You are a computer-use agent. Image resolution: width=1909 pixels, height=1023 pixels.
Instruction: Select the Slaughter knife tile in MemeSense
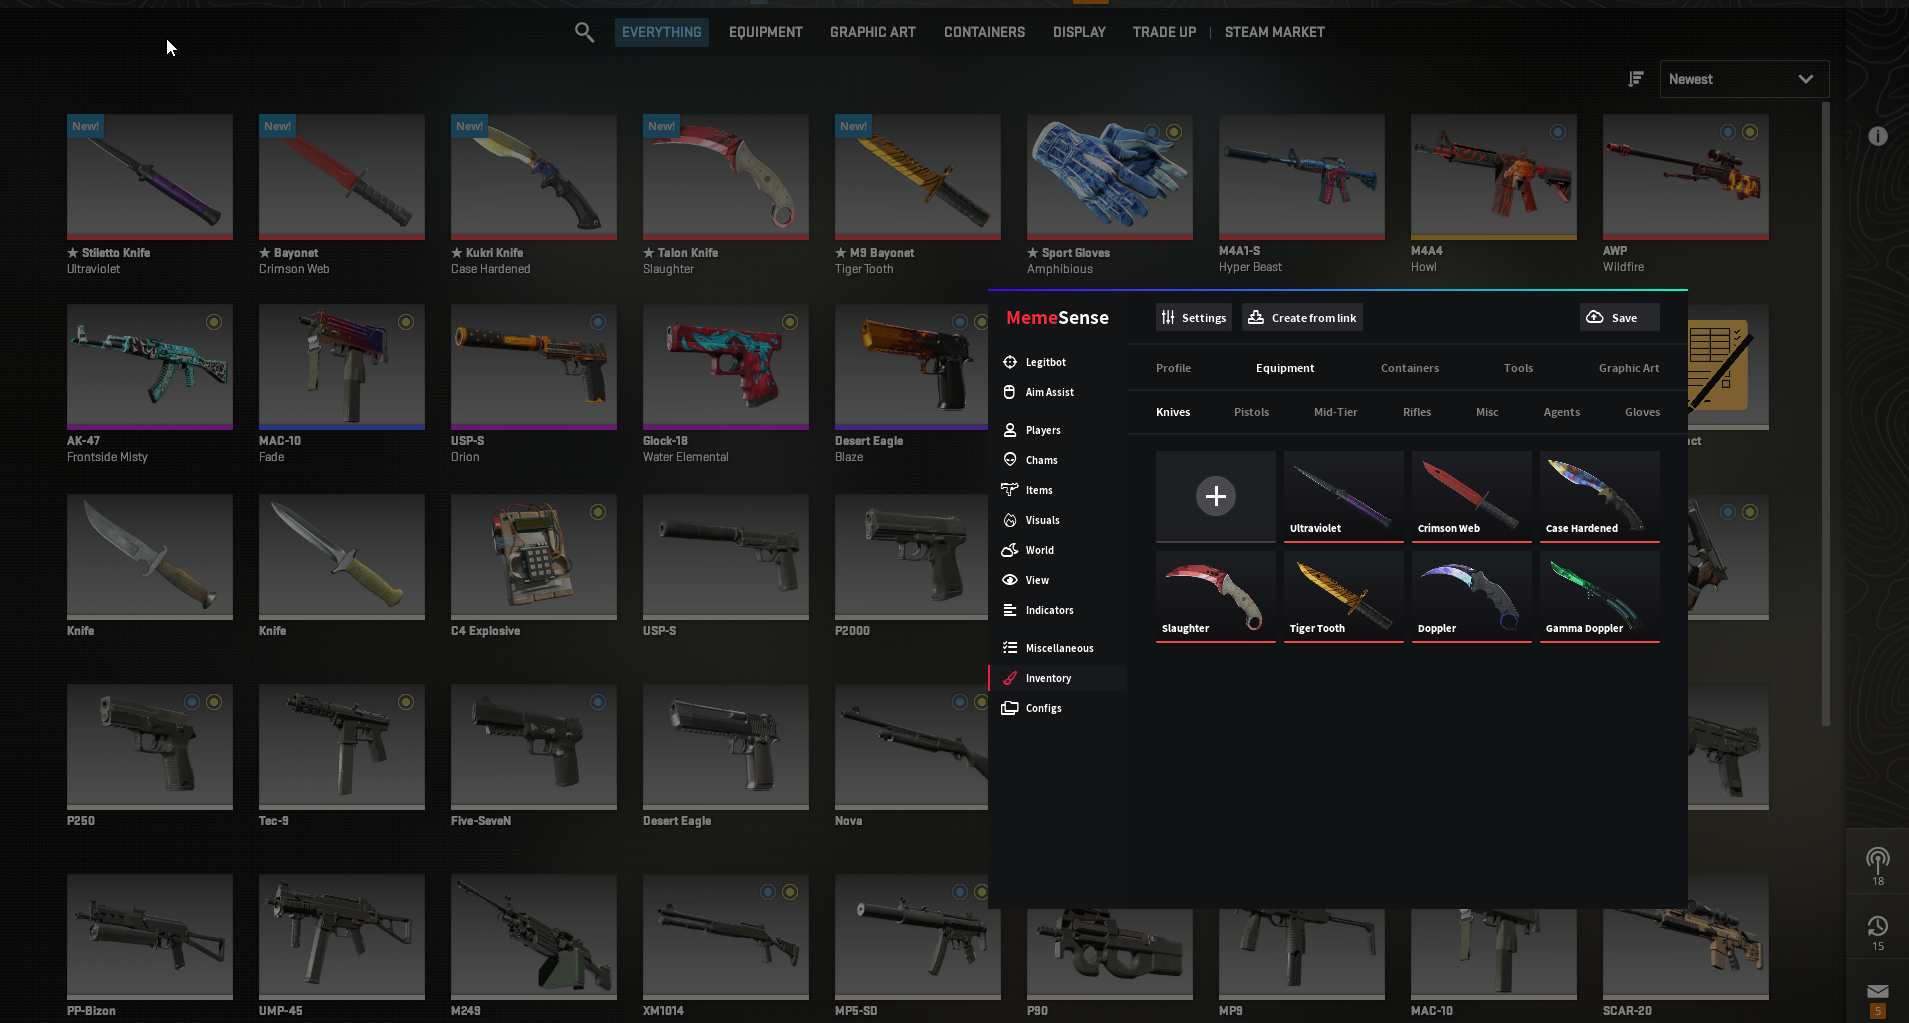coord(1215,596)
